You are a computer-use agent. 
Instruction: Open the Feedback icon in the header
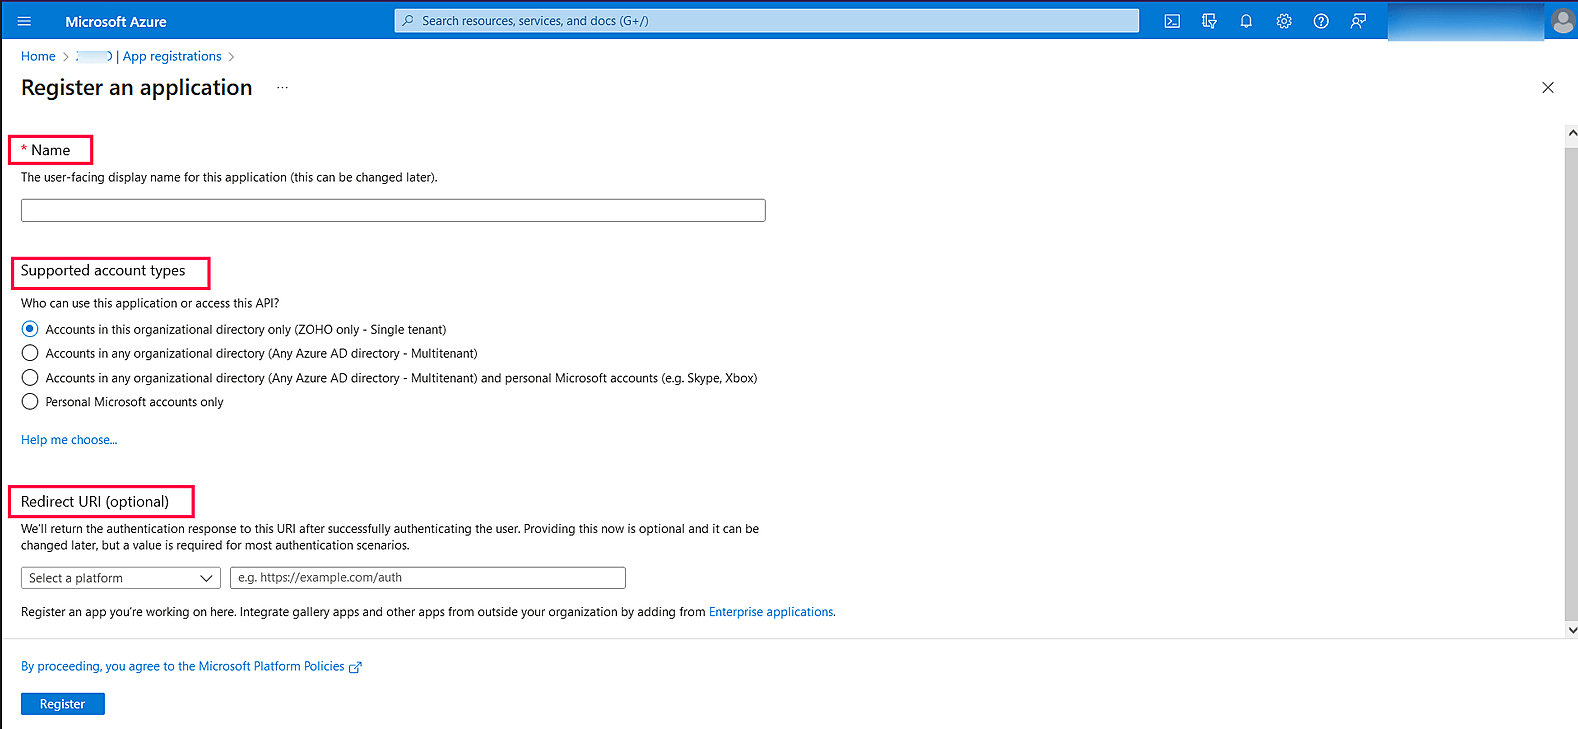tap(1358, 21)
